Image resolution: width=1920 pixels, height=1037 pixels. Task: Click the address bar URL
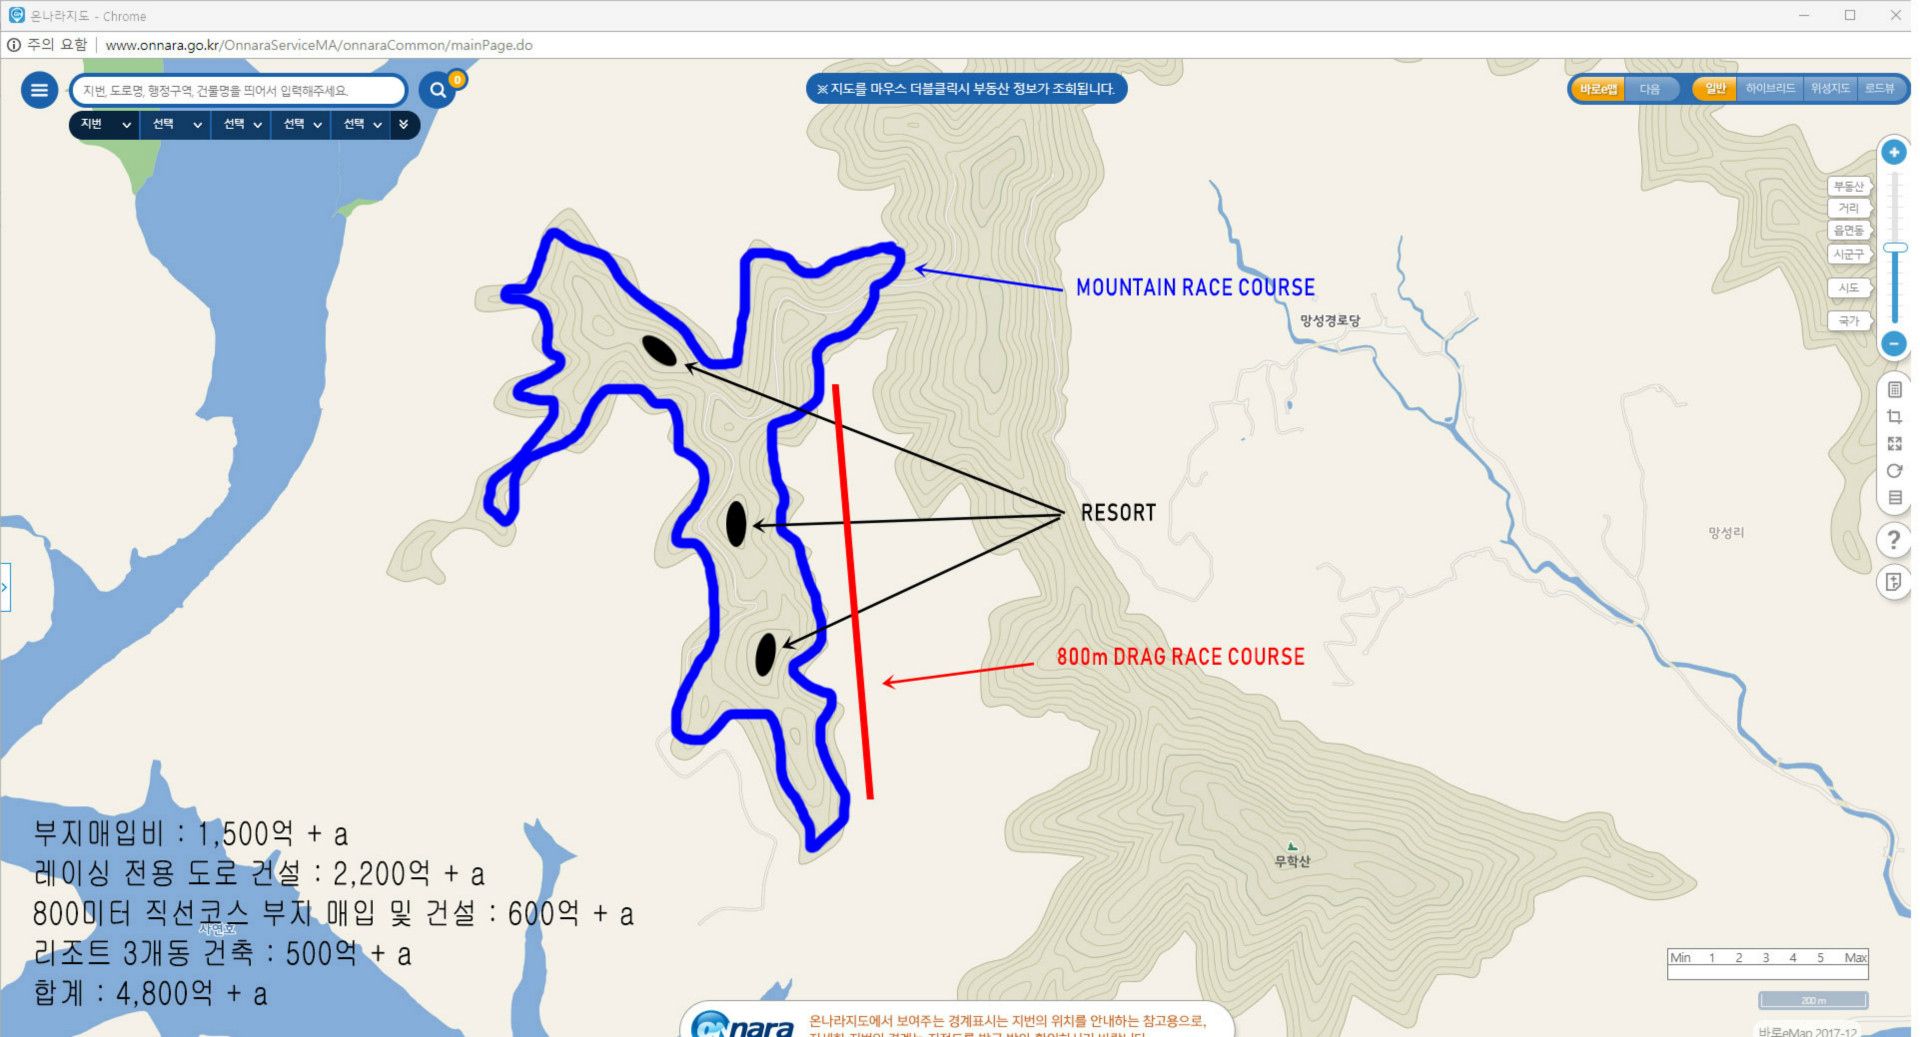pyautogui.click(x=319, y=45)
